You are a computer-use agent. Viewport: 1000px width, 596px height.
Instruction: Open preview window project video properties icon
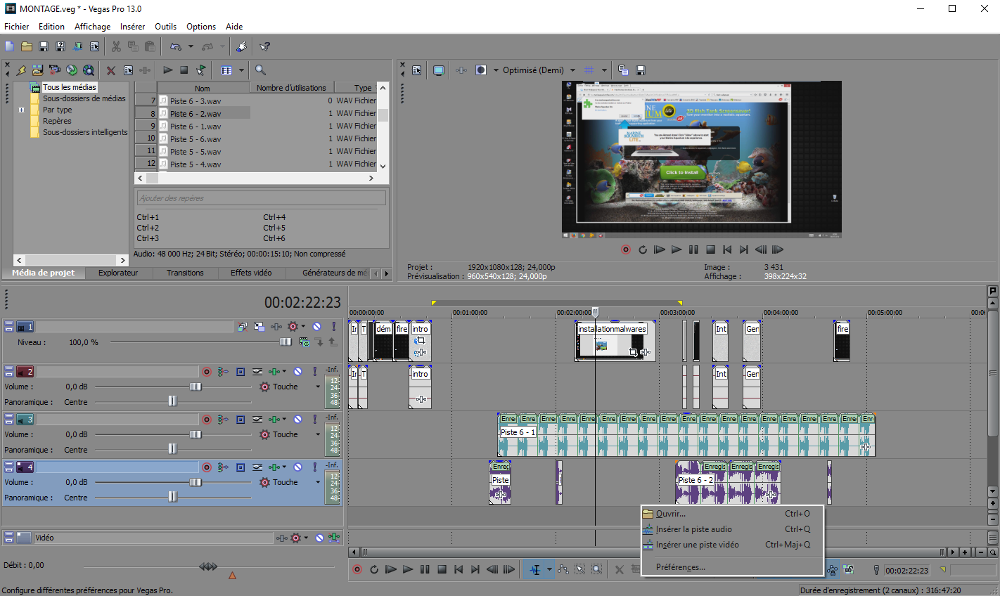416,70
